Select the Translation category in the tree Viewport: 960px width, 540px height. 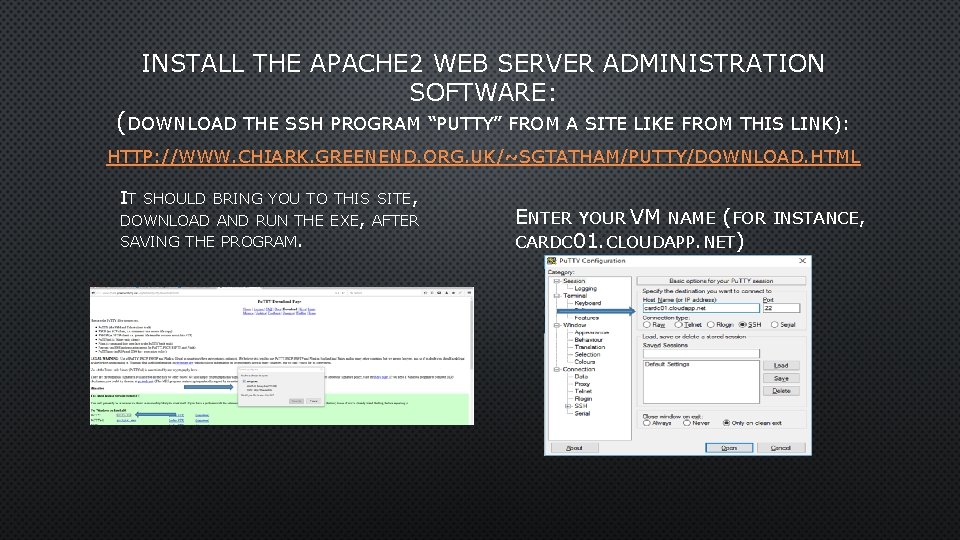coord(590,347)
